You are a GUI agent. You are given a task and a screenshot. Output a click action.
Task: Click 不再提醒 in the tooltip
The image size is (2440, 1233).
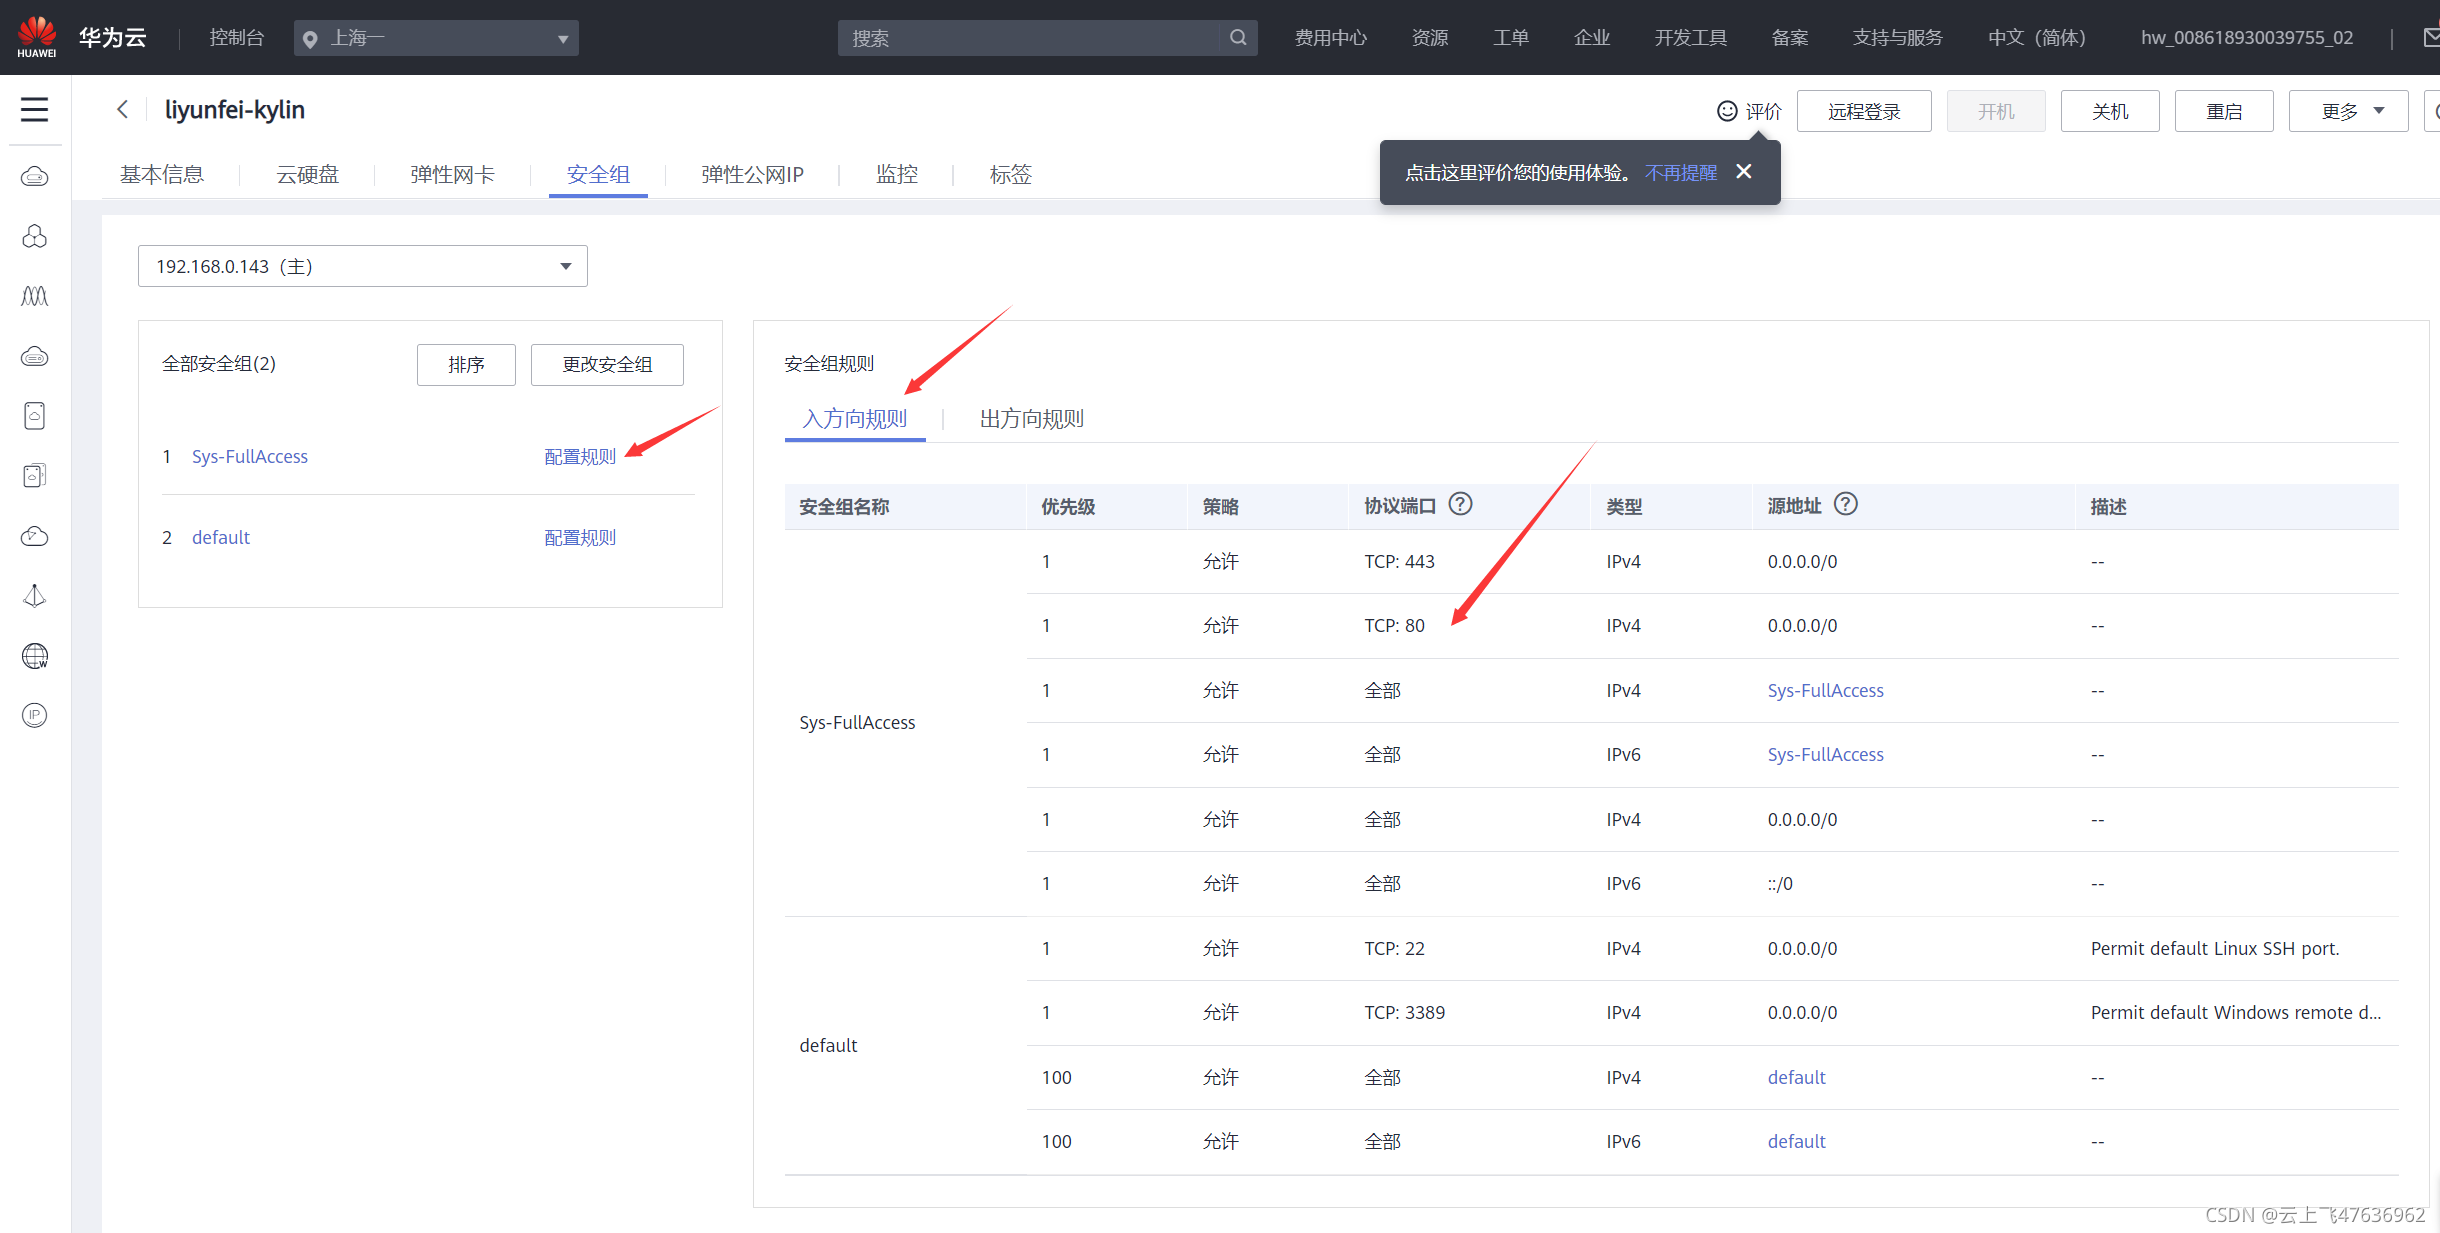tap(1680, 173)
